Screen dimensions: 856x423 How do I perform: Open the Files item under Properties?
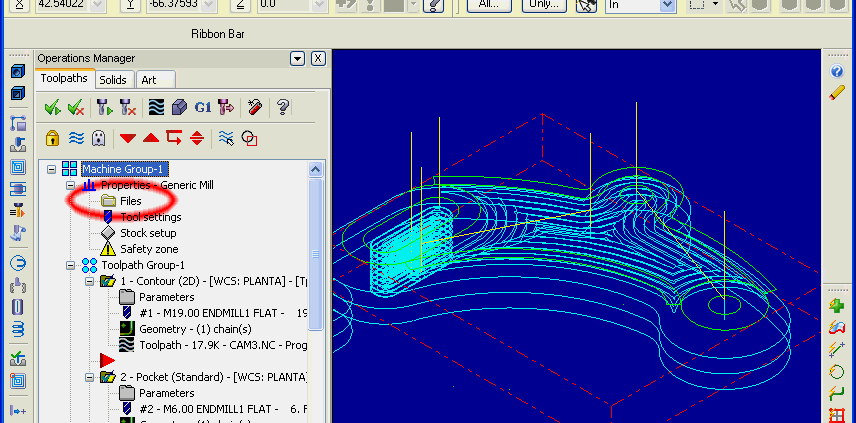(130, 201)
